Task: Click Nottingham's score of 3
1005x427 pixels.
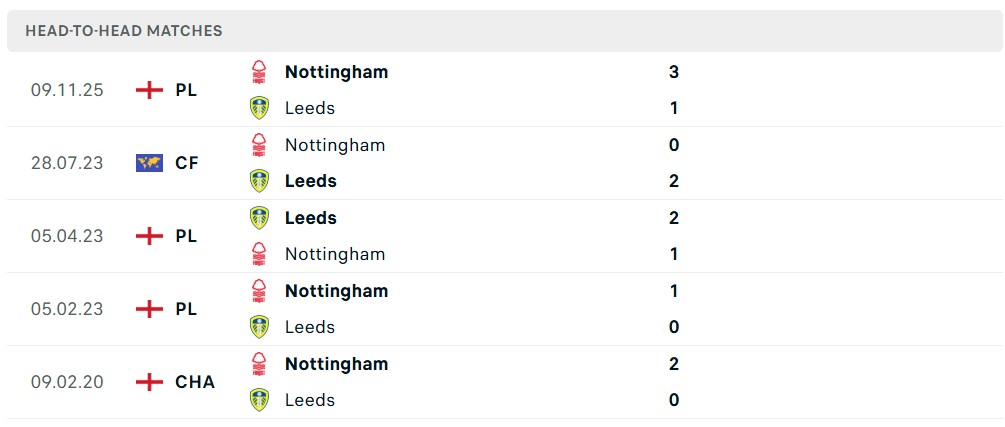Action: 674,72
